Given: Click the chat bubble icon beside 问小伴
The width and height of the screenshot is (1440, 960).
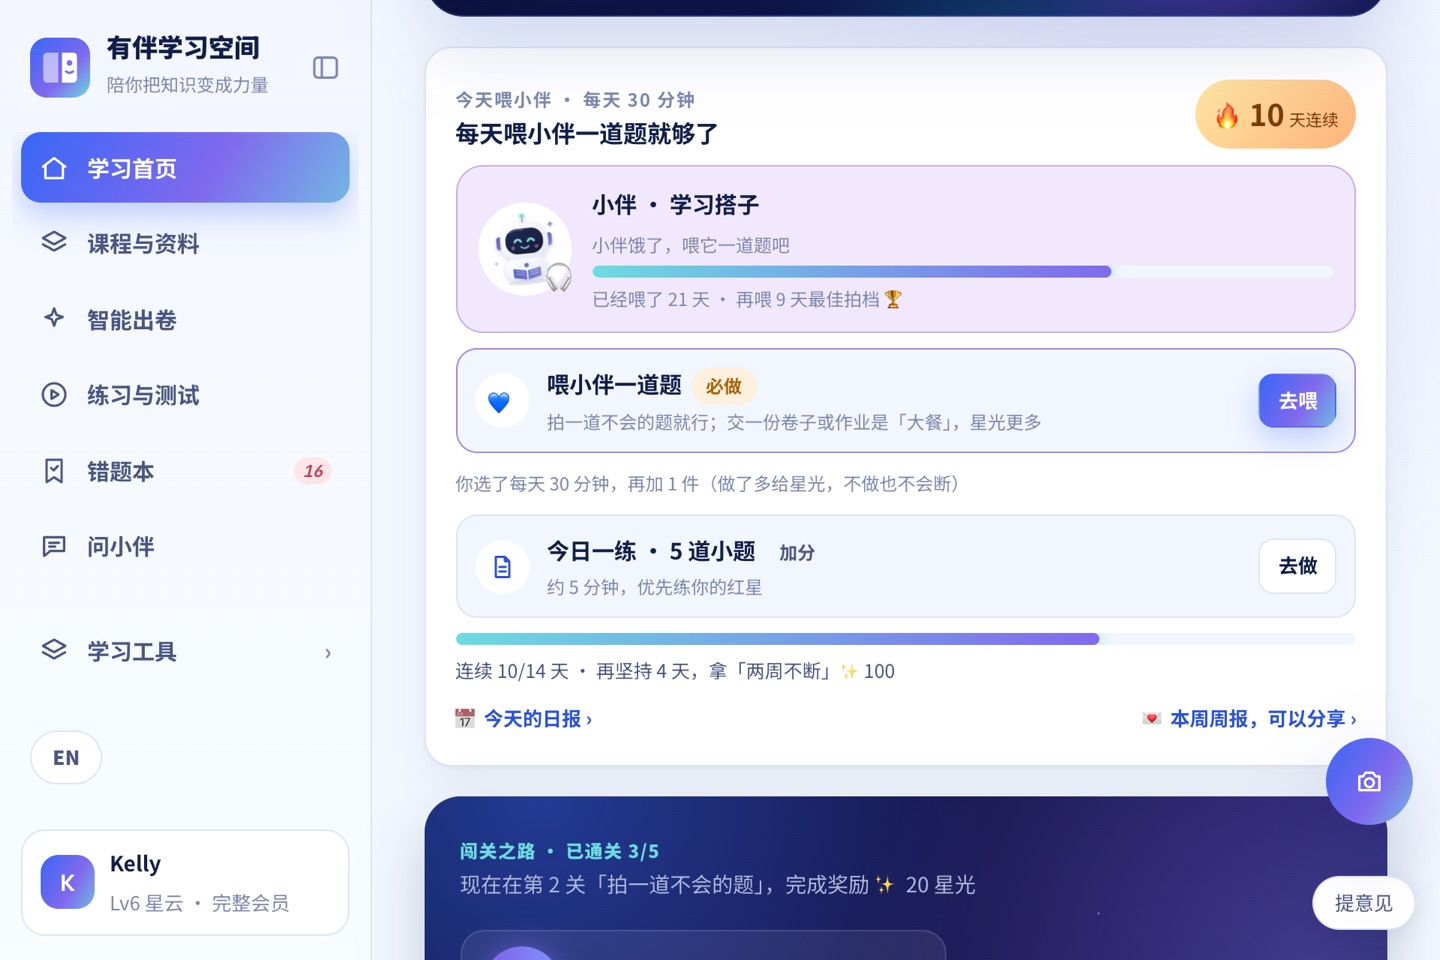Looking at the screenshot, I should (54, 546).
